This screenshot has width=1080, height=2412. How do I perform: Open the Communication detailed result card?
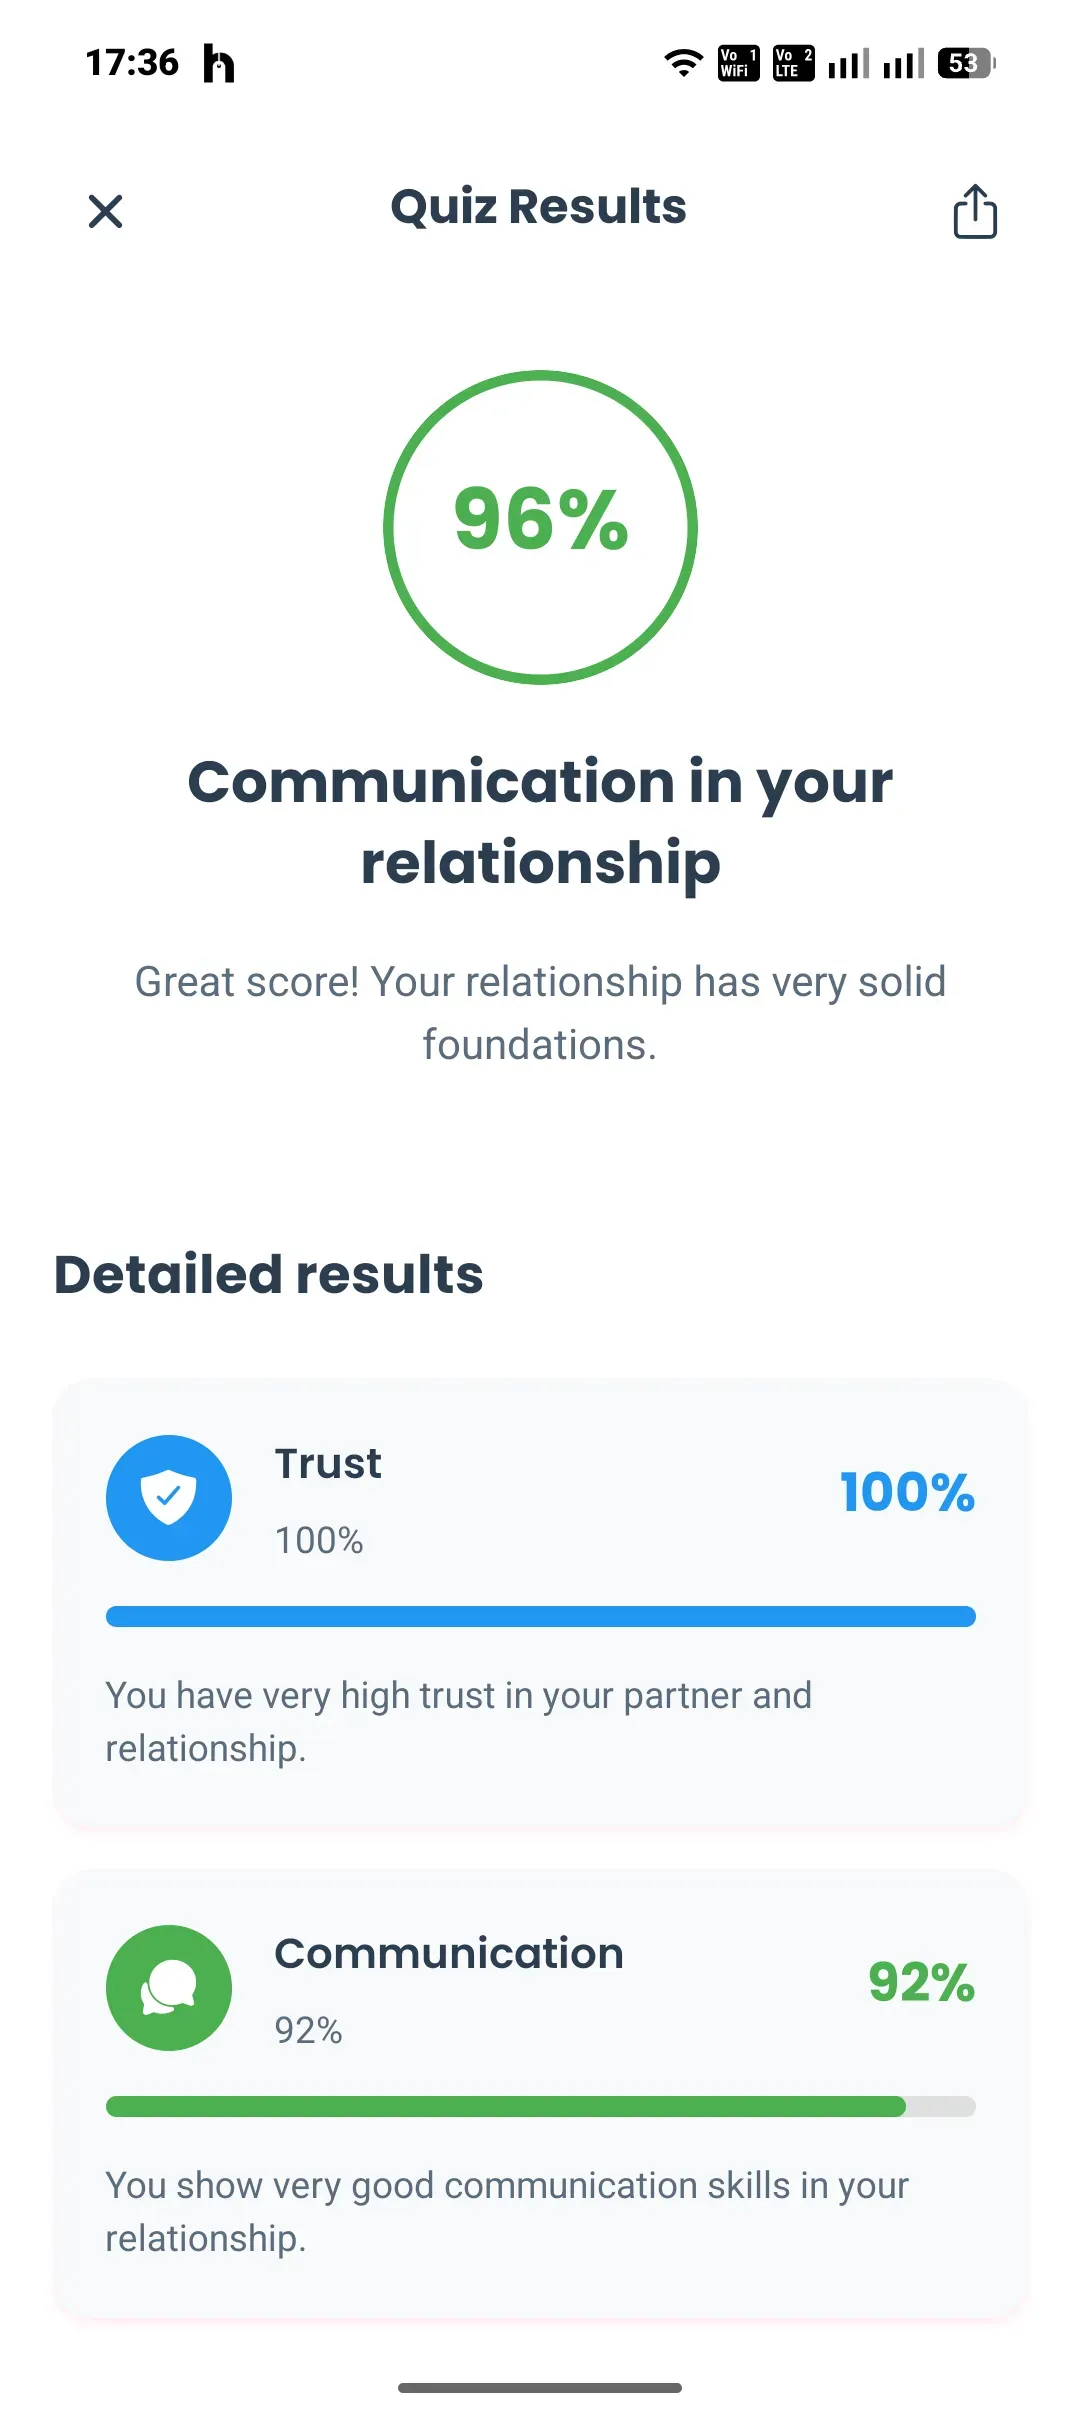[x=540, y=2094]
